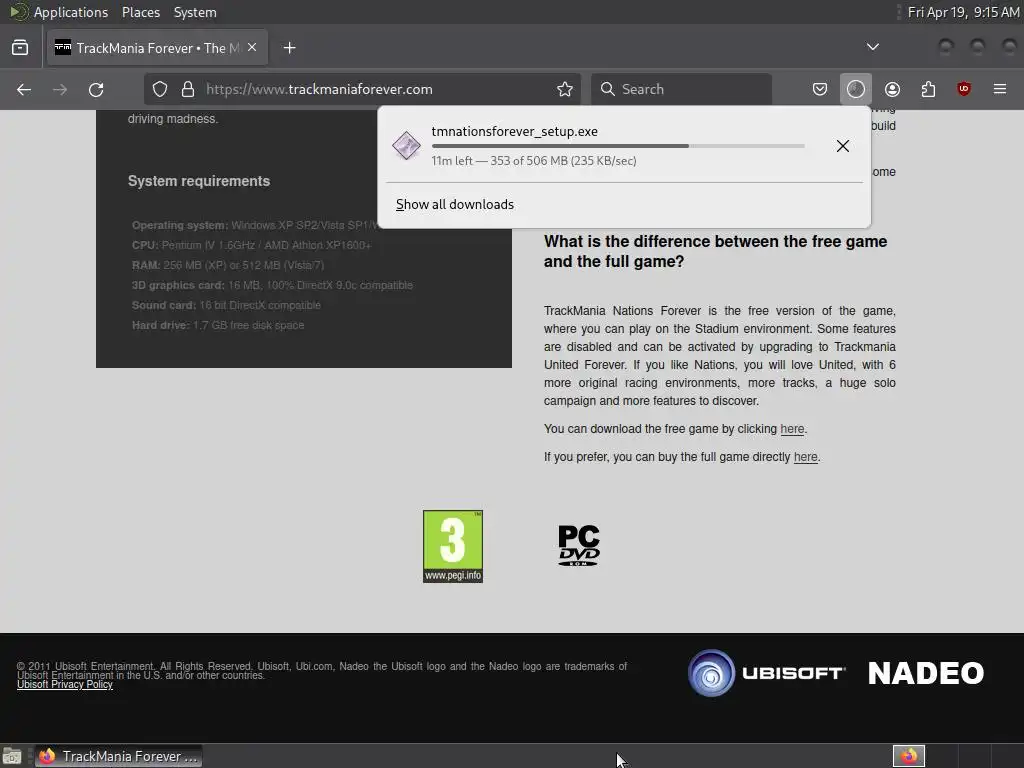Open Firefox View recent browsing
Image resolution: width=1024 pixels, height=768 pixels.
[20, 48]
